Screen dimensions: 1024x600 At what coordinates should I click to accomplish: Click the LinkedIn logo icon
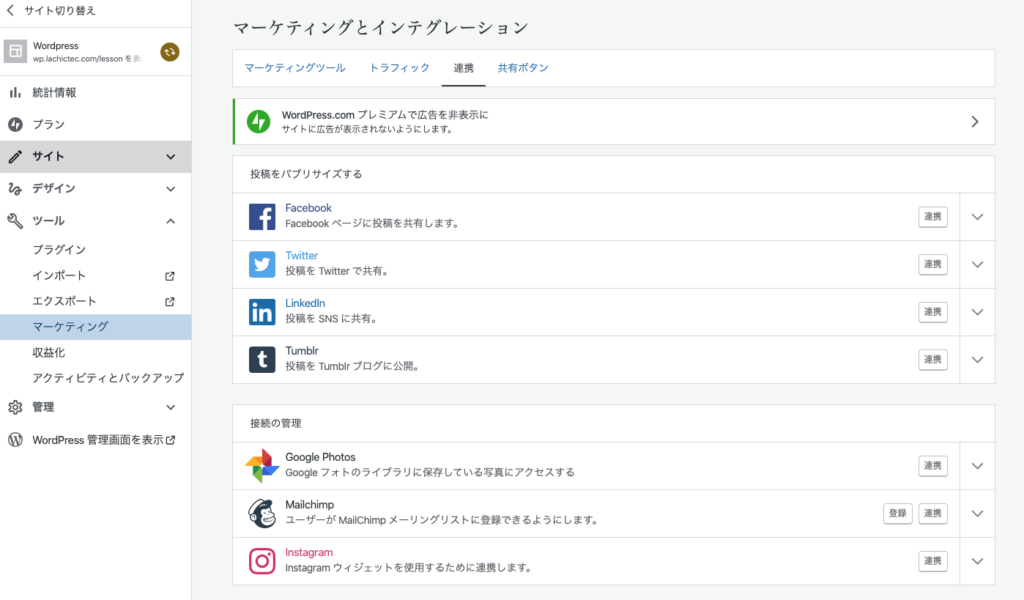[x=262, y=312]
